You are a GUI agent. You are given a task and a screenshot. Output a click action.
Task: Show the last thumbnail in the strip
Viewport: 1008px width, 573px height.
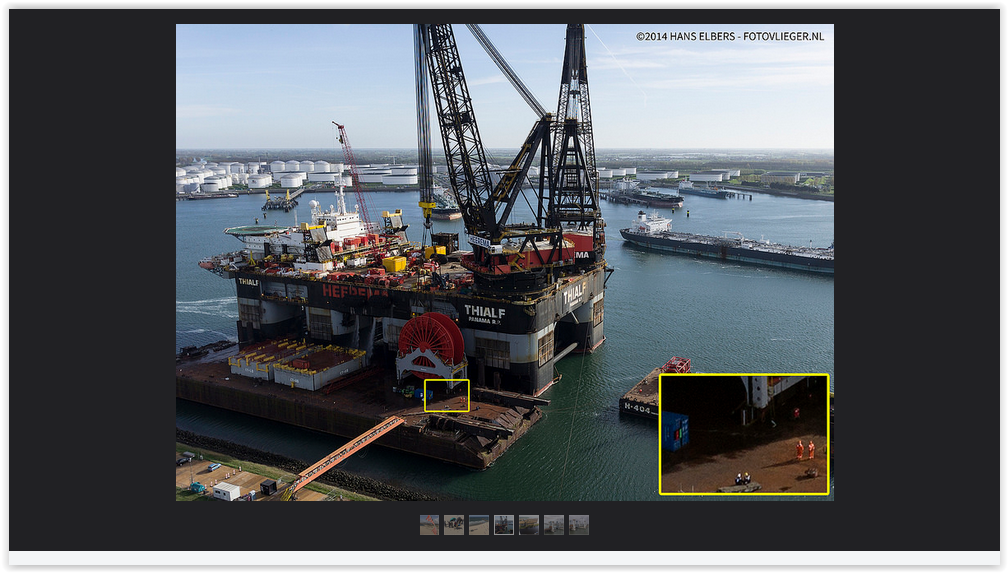[x=579, y=525]
